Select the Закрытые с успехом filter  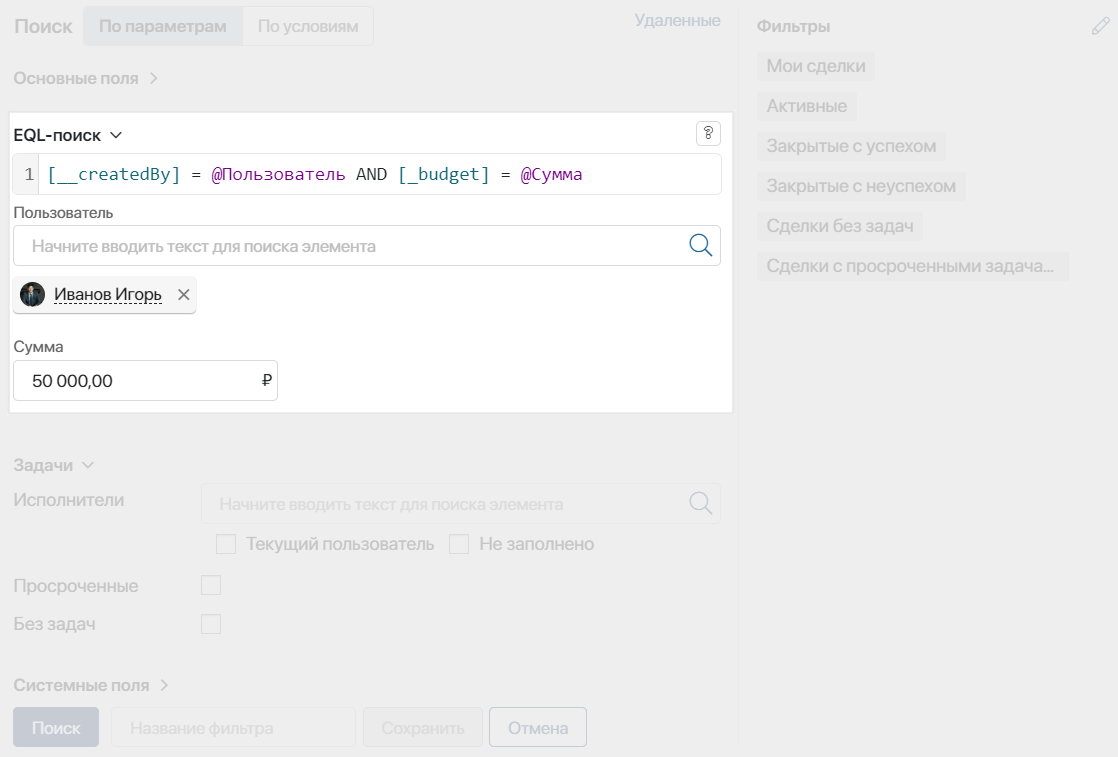point(851,146)
